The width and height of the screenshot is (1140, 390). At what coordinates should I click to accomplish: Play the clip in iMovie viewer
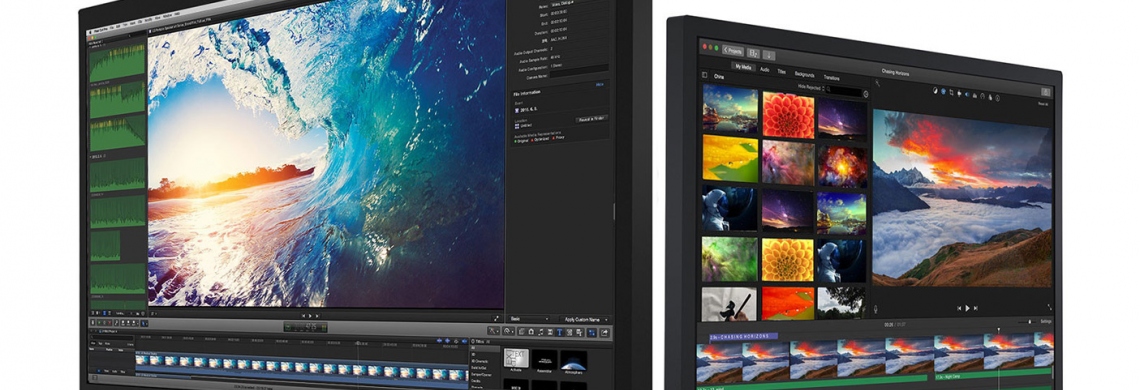click(x=967, y=308)
